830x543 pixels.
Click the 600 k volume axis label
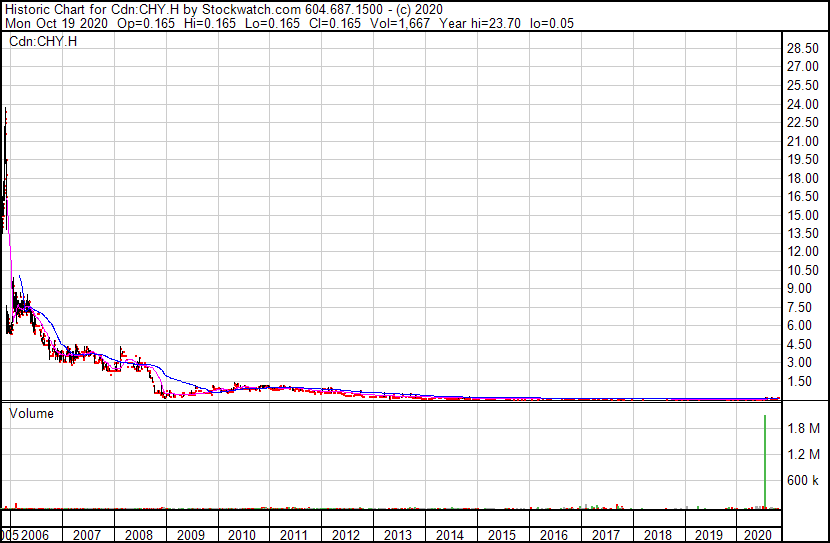coord(803,480)
